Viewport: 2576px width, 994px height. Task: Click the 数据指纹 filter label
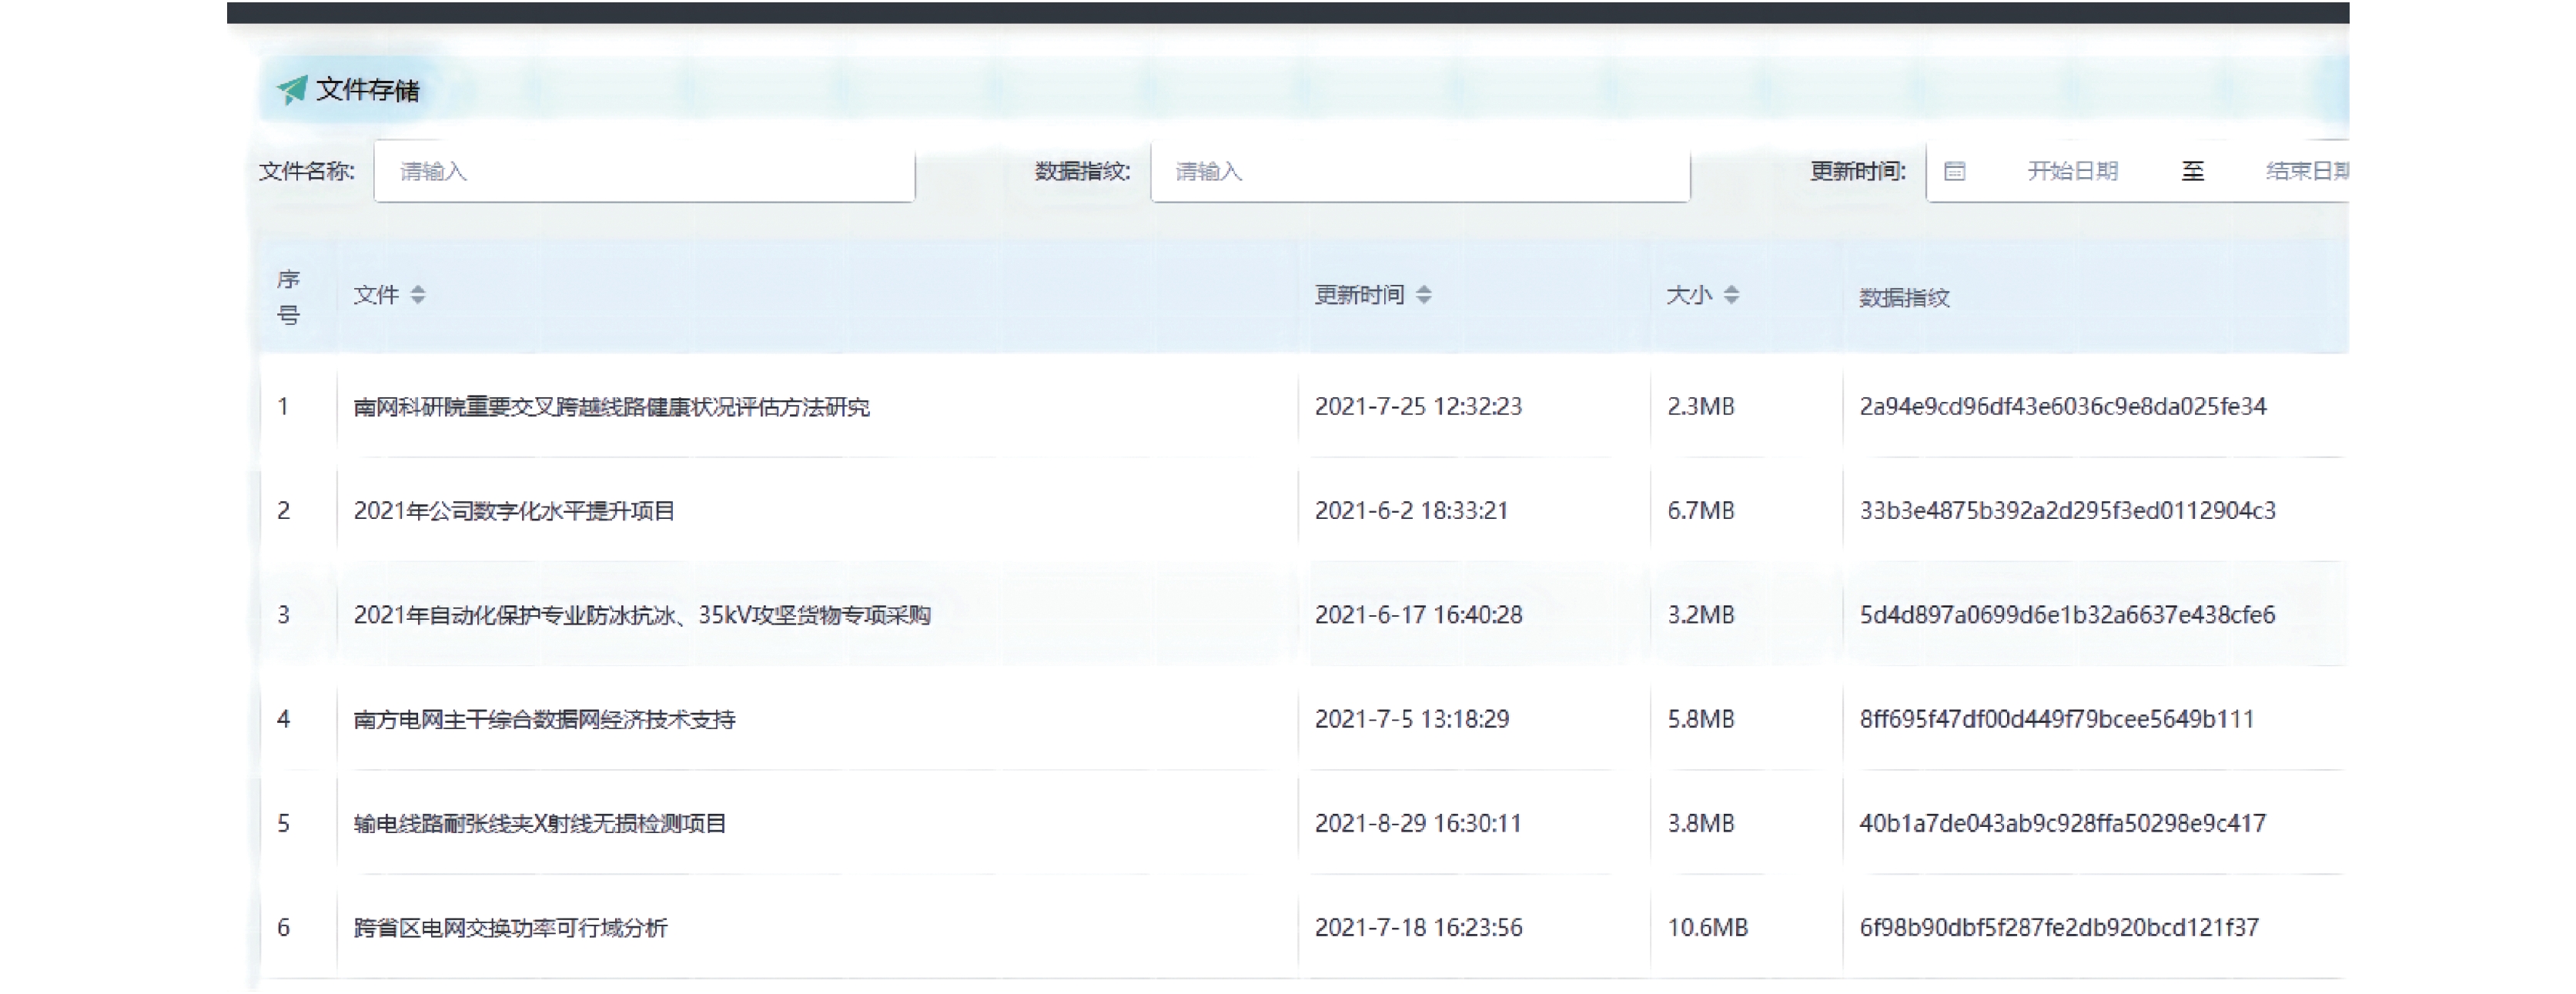coord(1083,171)
